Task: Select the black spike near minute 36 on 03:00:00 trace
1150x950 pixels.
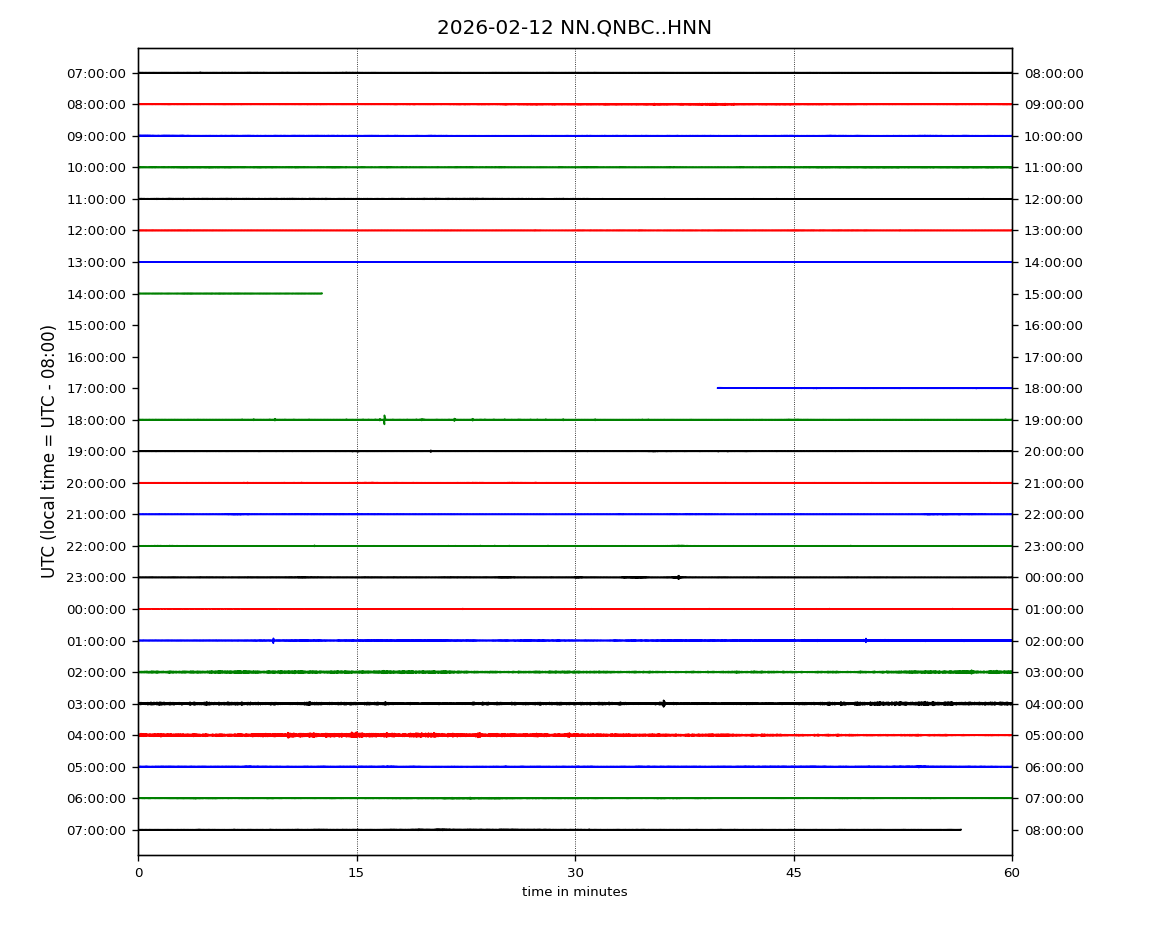Action: coord(663,703)
